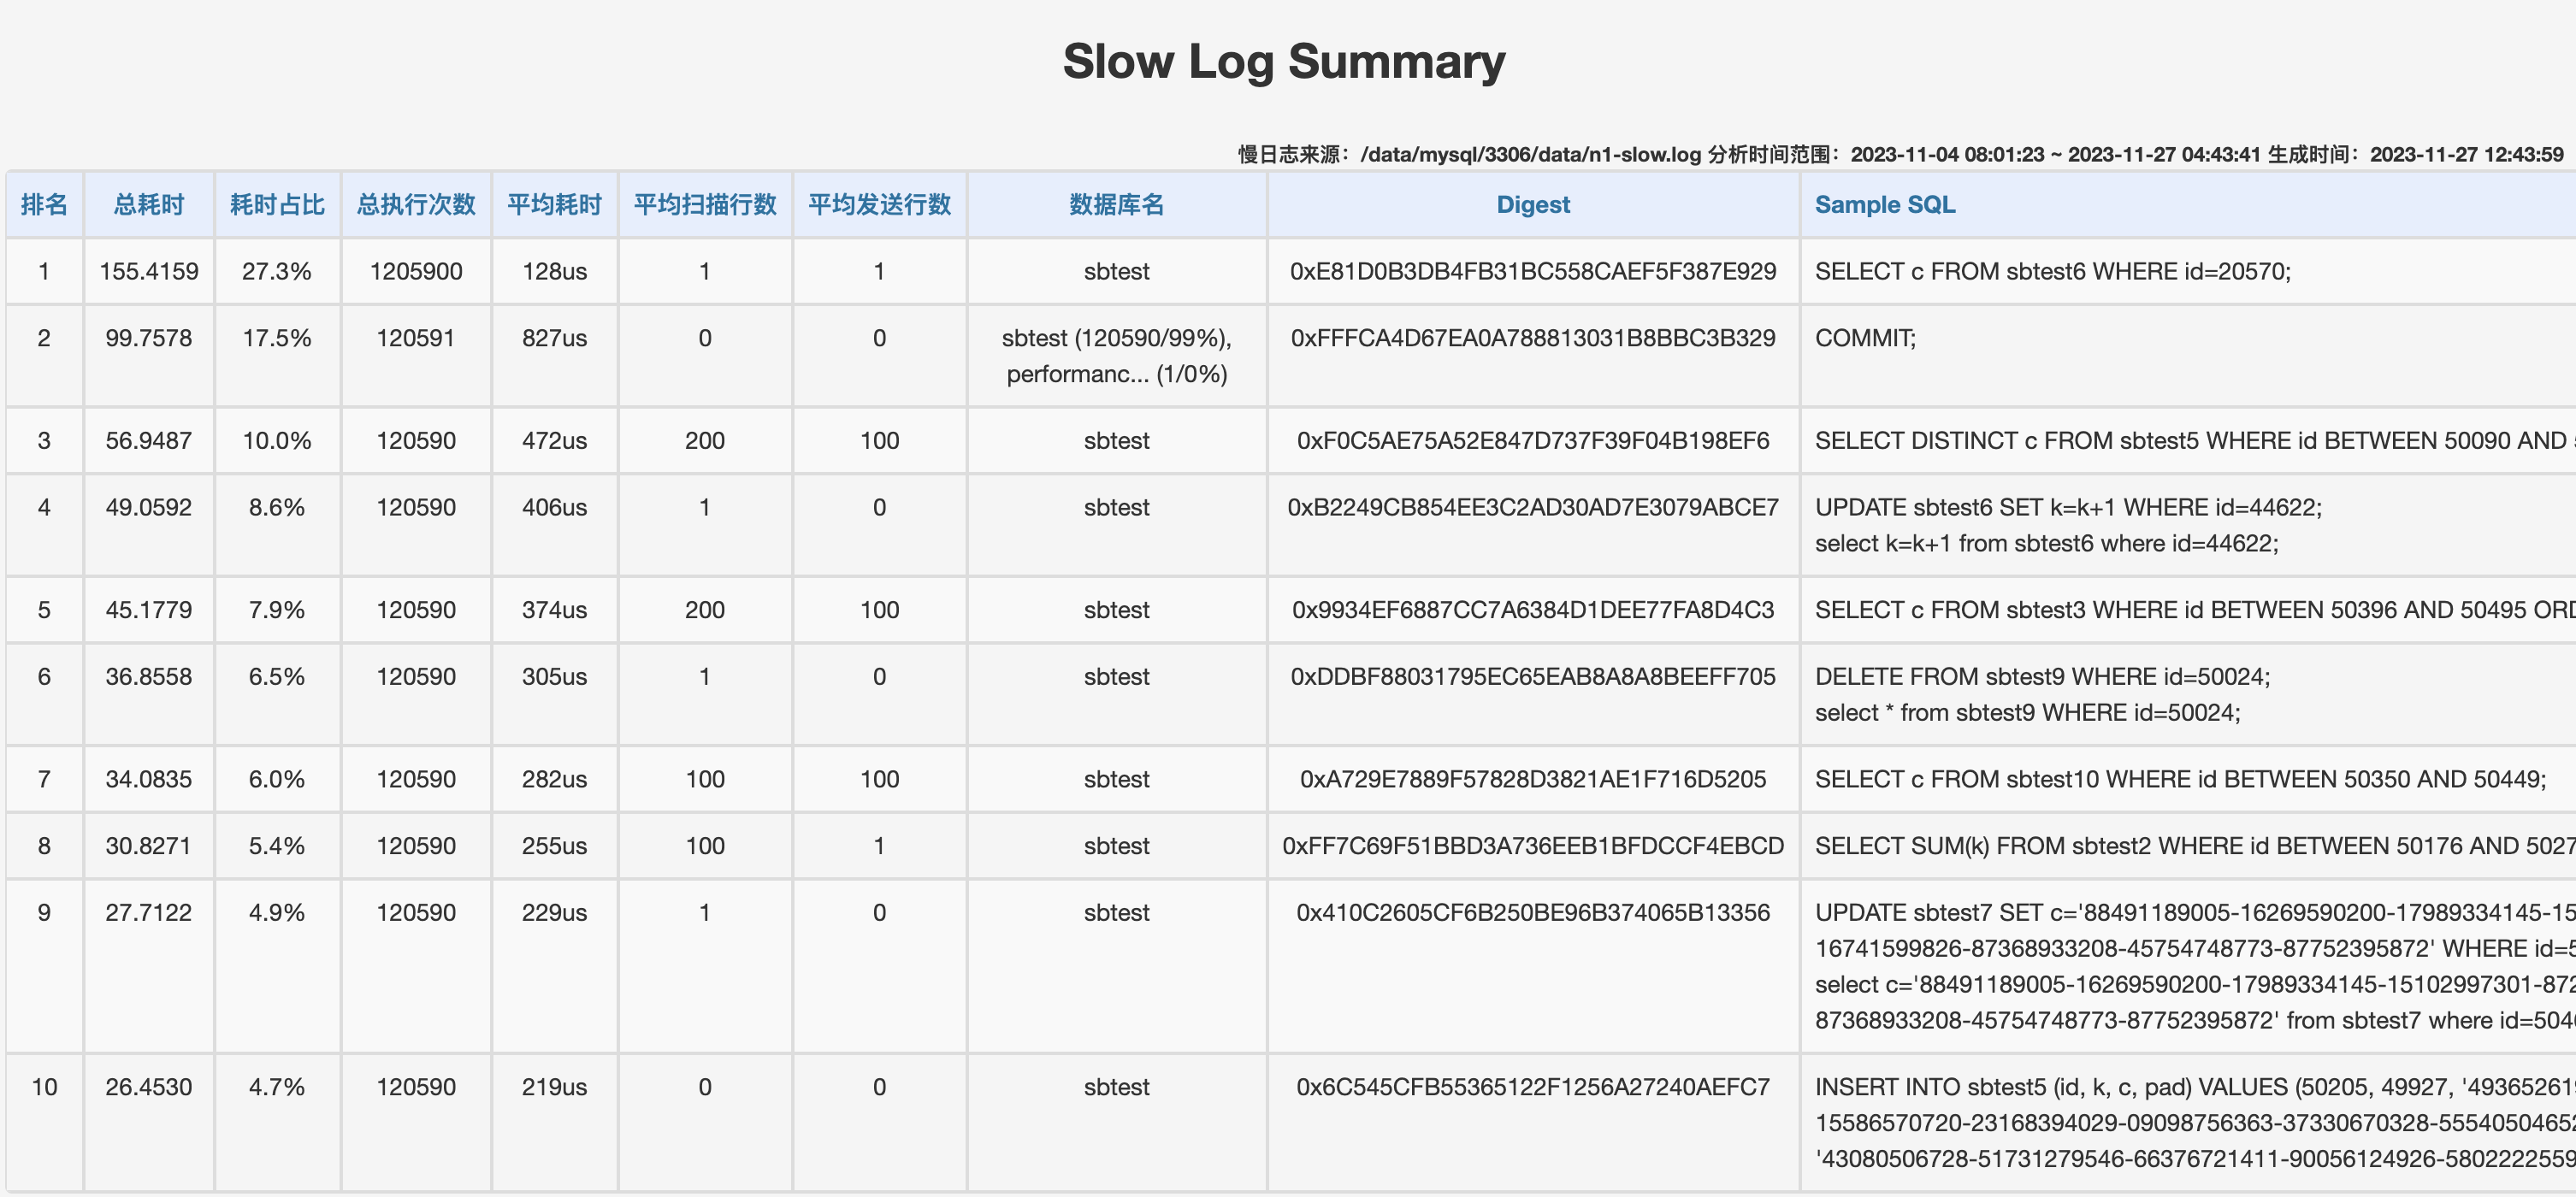Click the 数据库名 column header

coord(1116,204)
